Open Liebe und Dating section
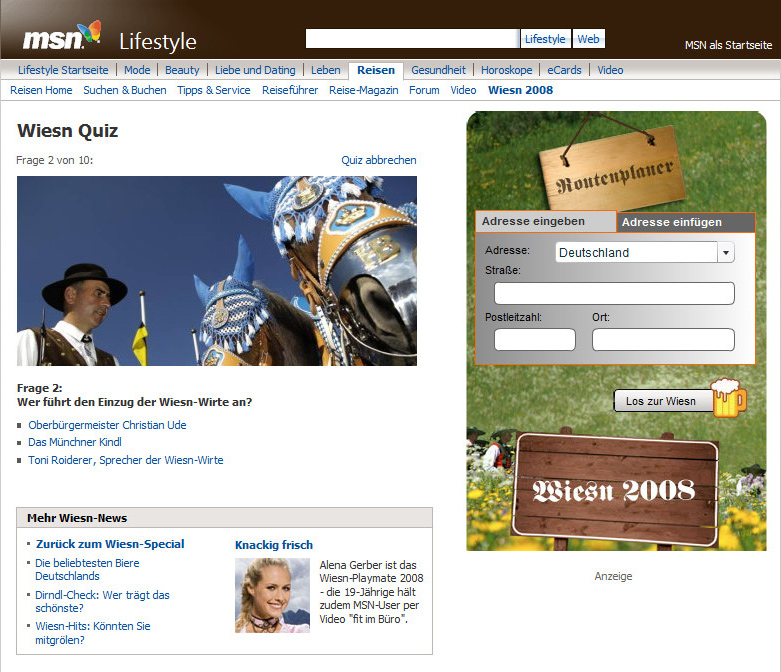 255,70
